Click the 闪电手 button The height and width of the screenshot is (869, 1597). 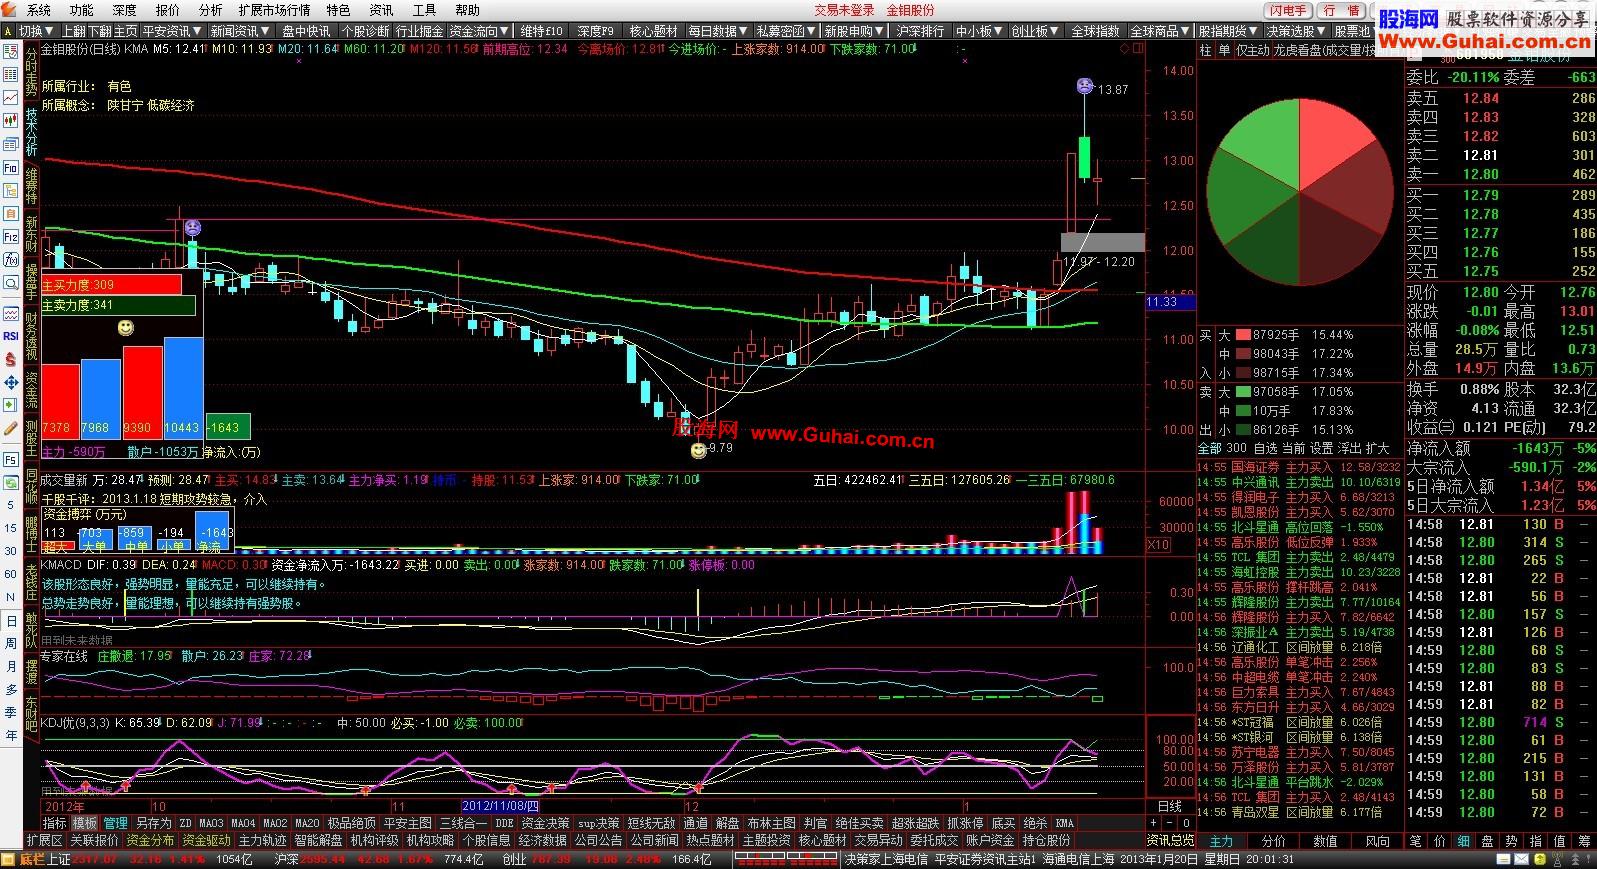(1289, 10)
